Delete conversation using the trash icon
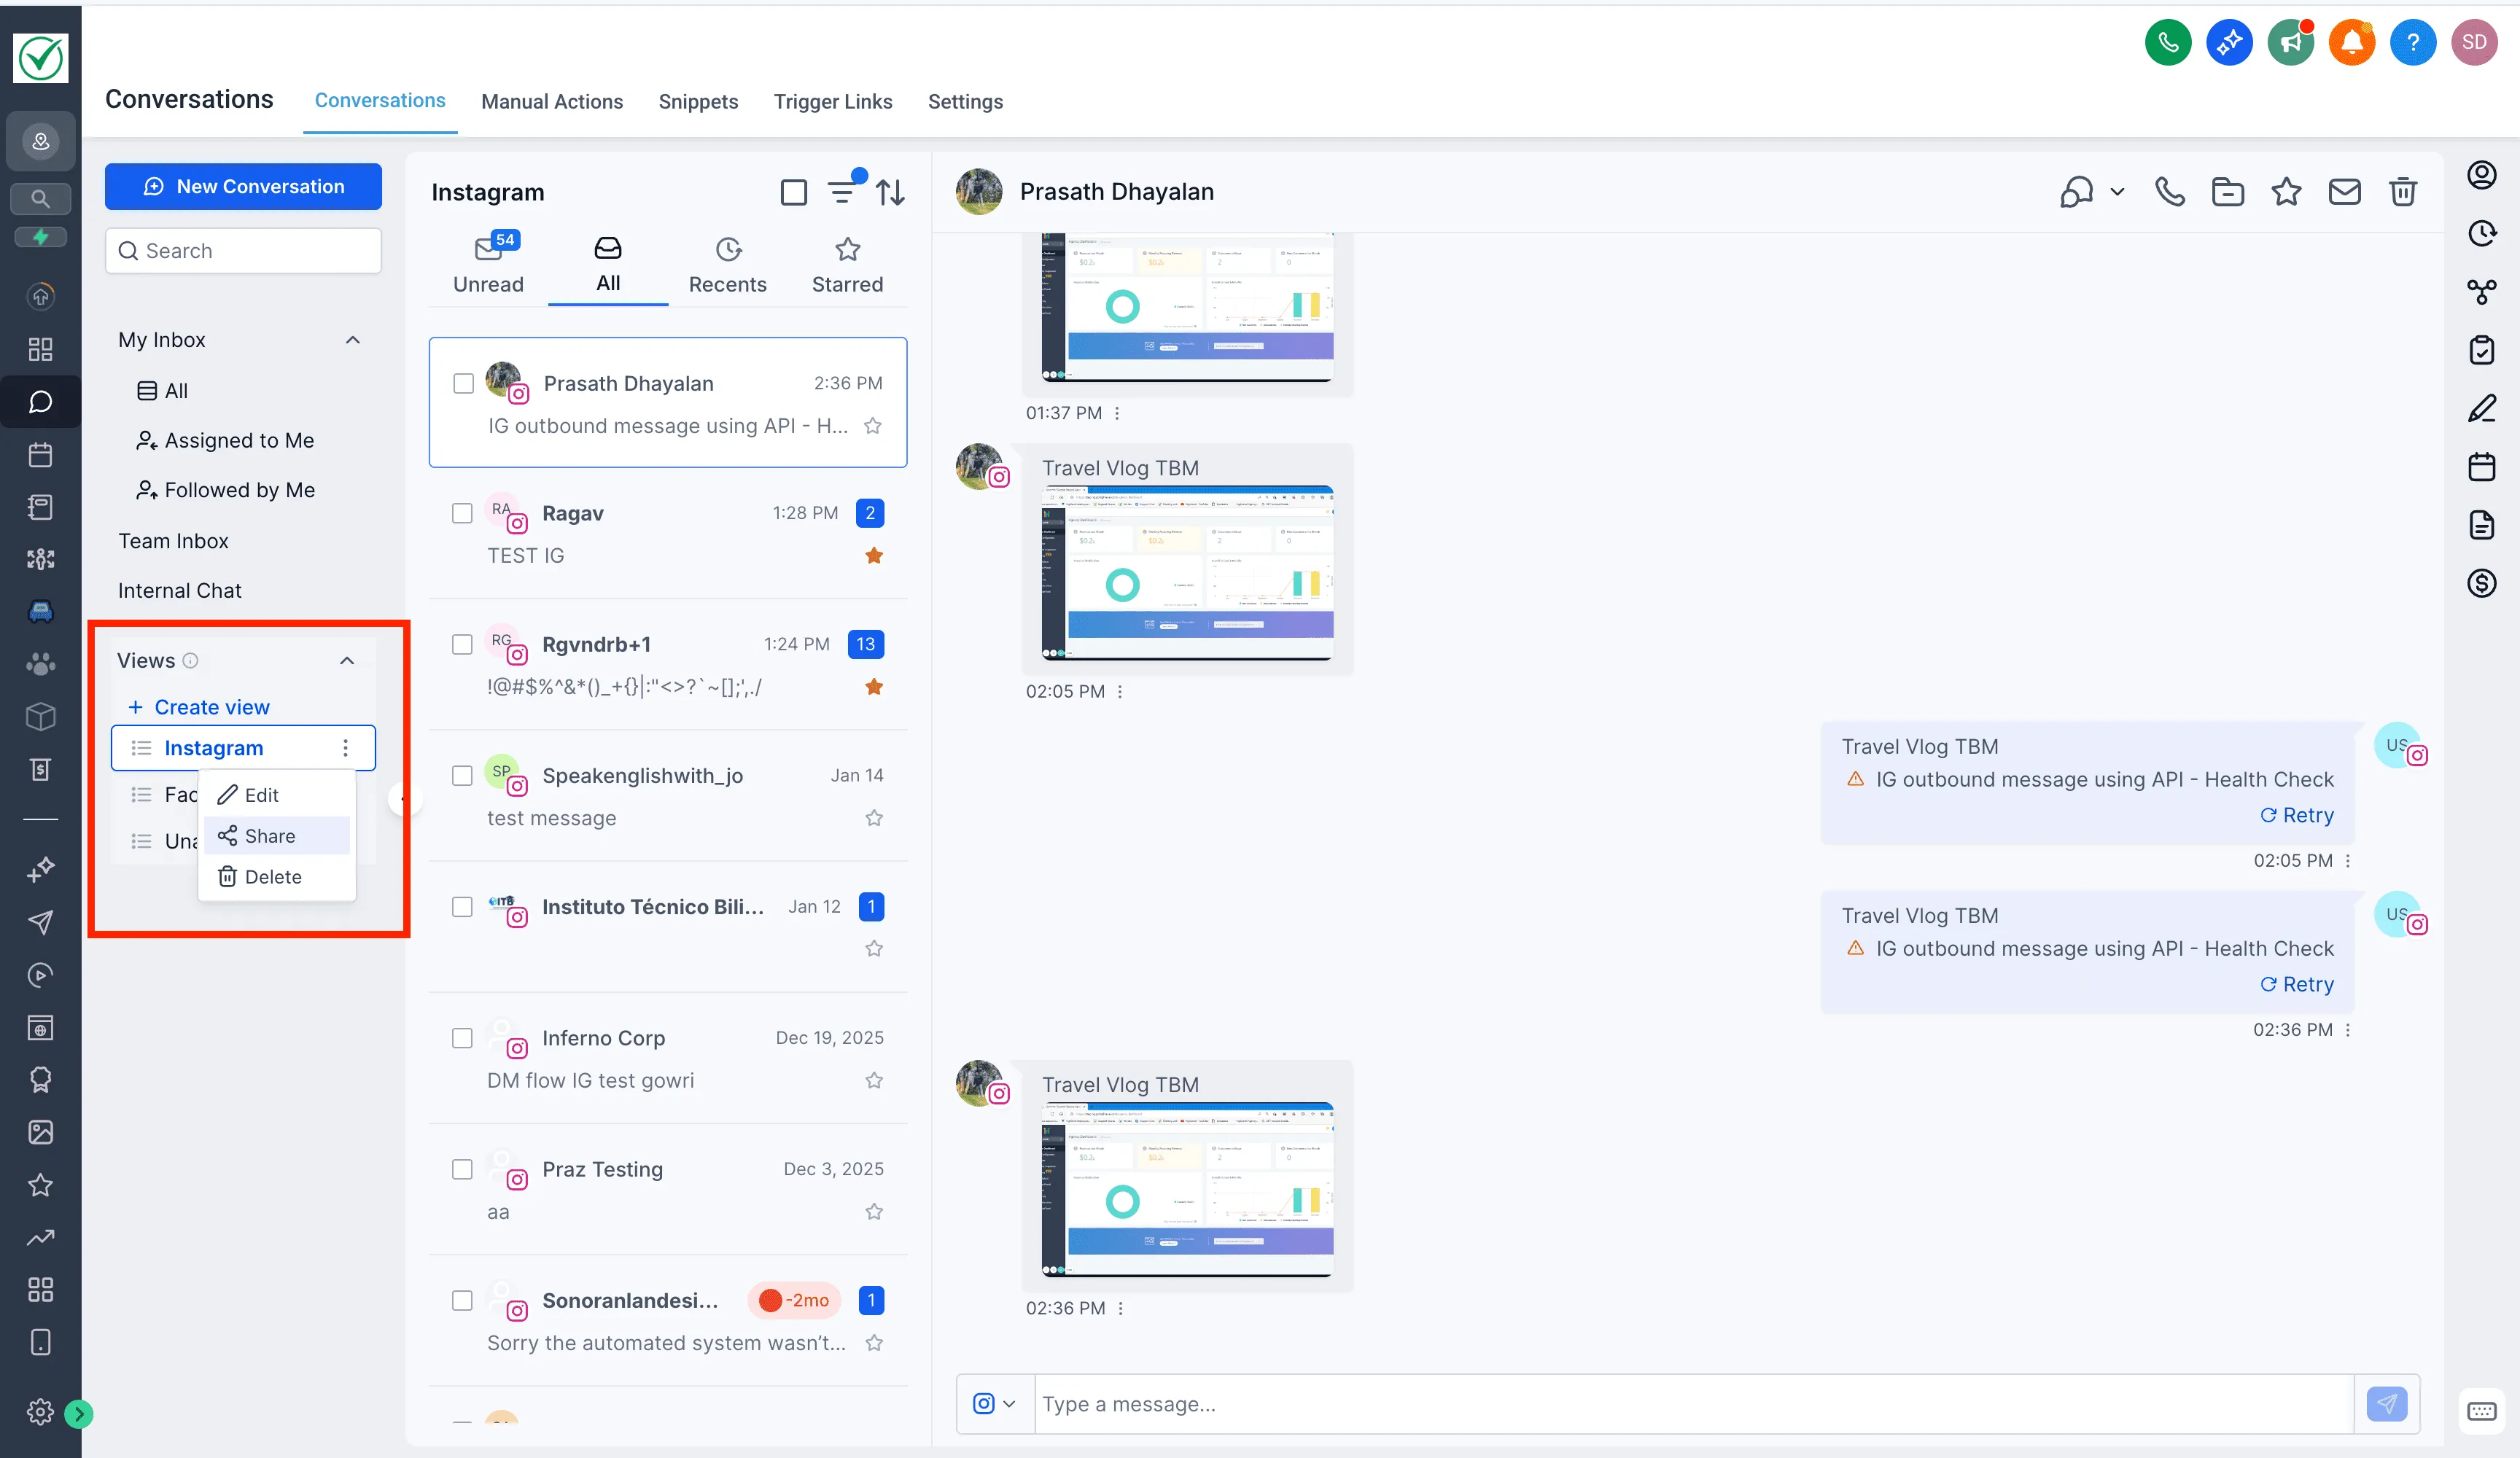The image size is (2520, 1458). coord(2403,191)
